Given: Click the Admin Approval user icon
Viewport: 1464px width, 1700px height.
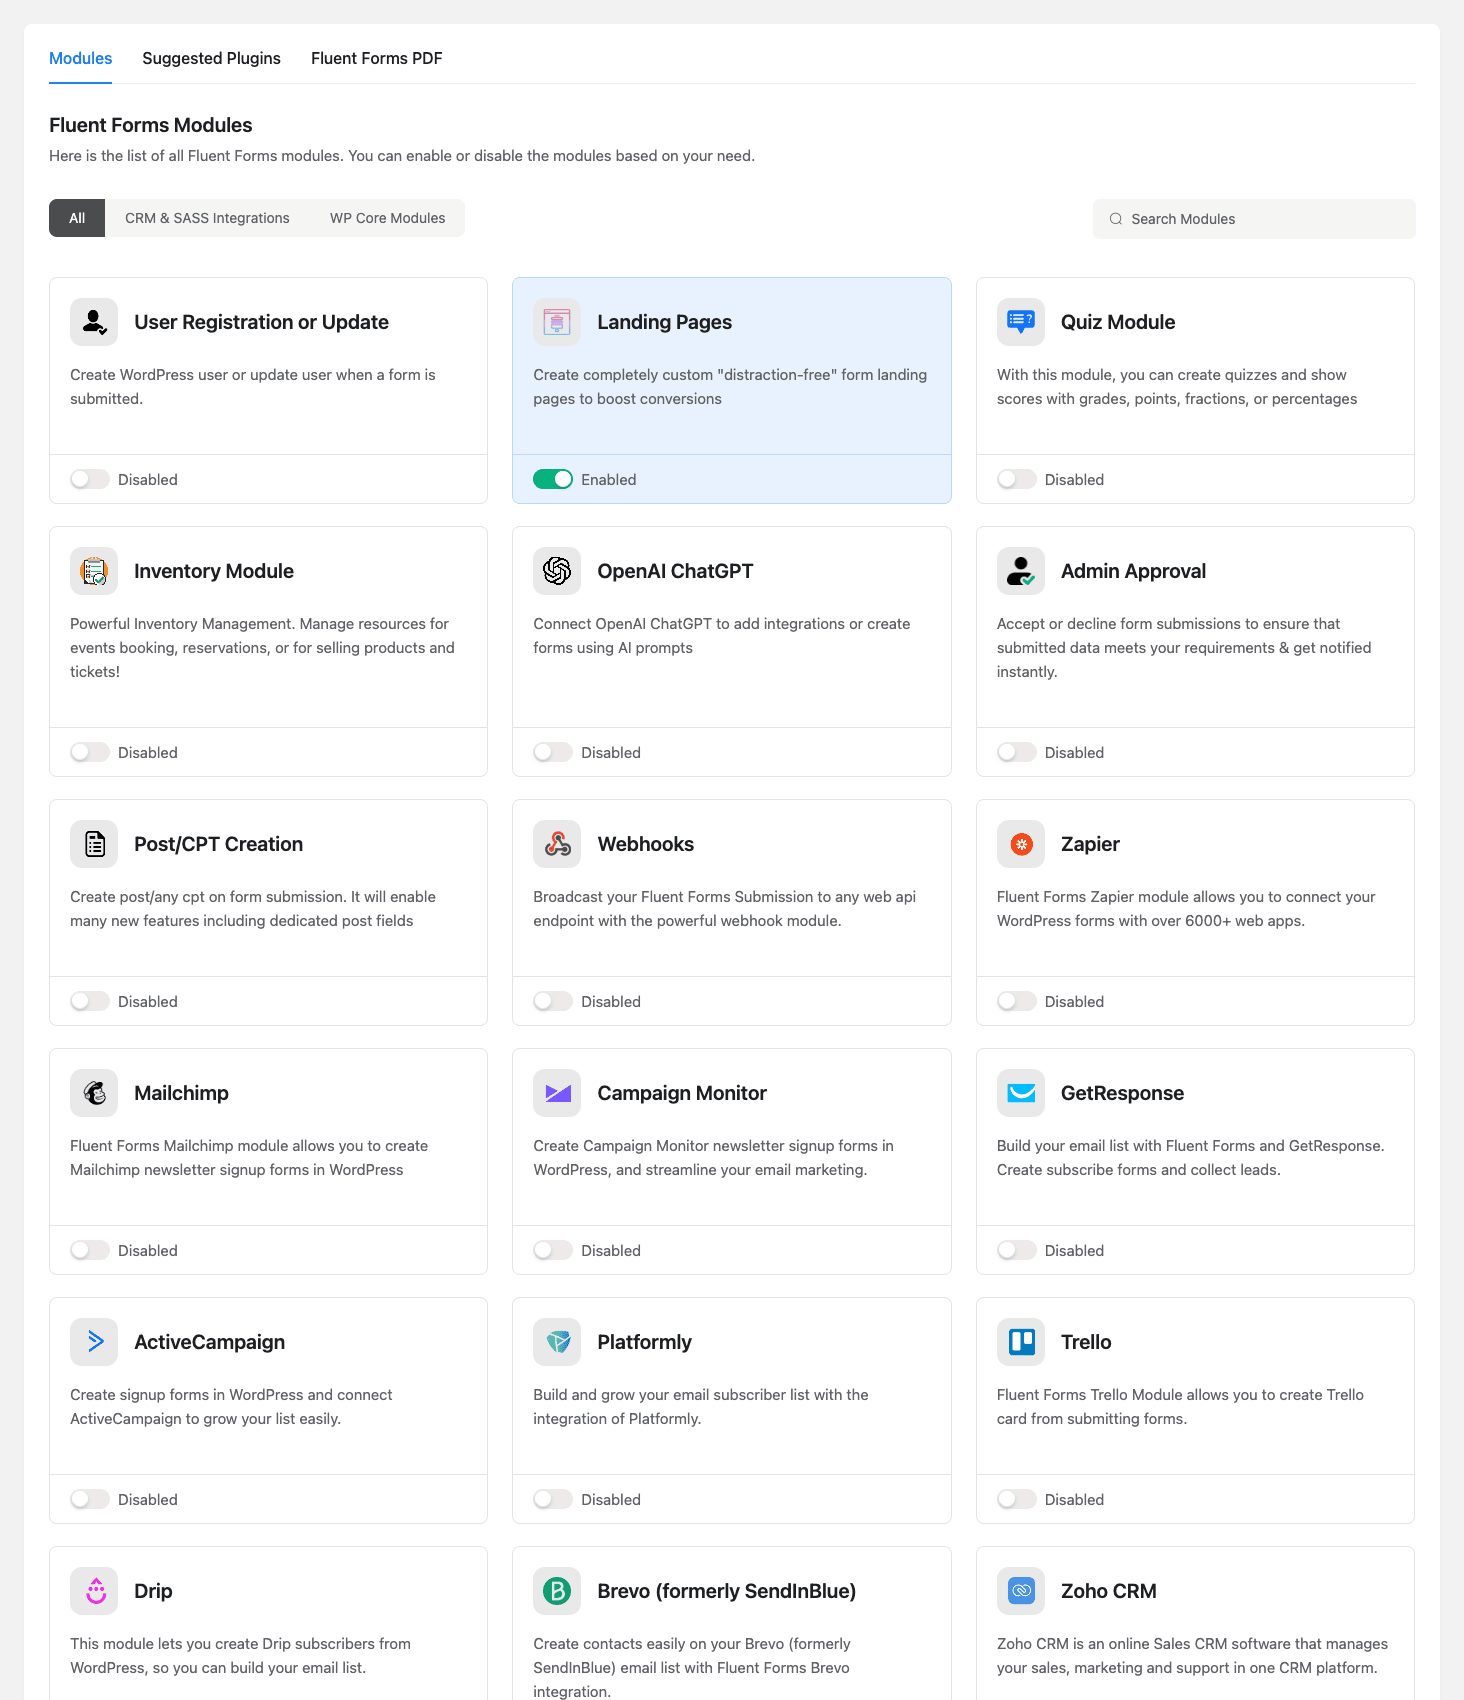Looking at the screenshot, I should 1021,571.
